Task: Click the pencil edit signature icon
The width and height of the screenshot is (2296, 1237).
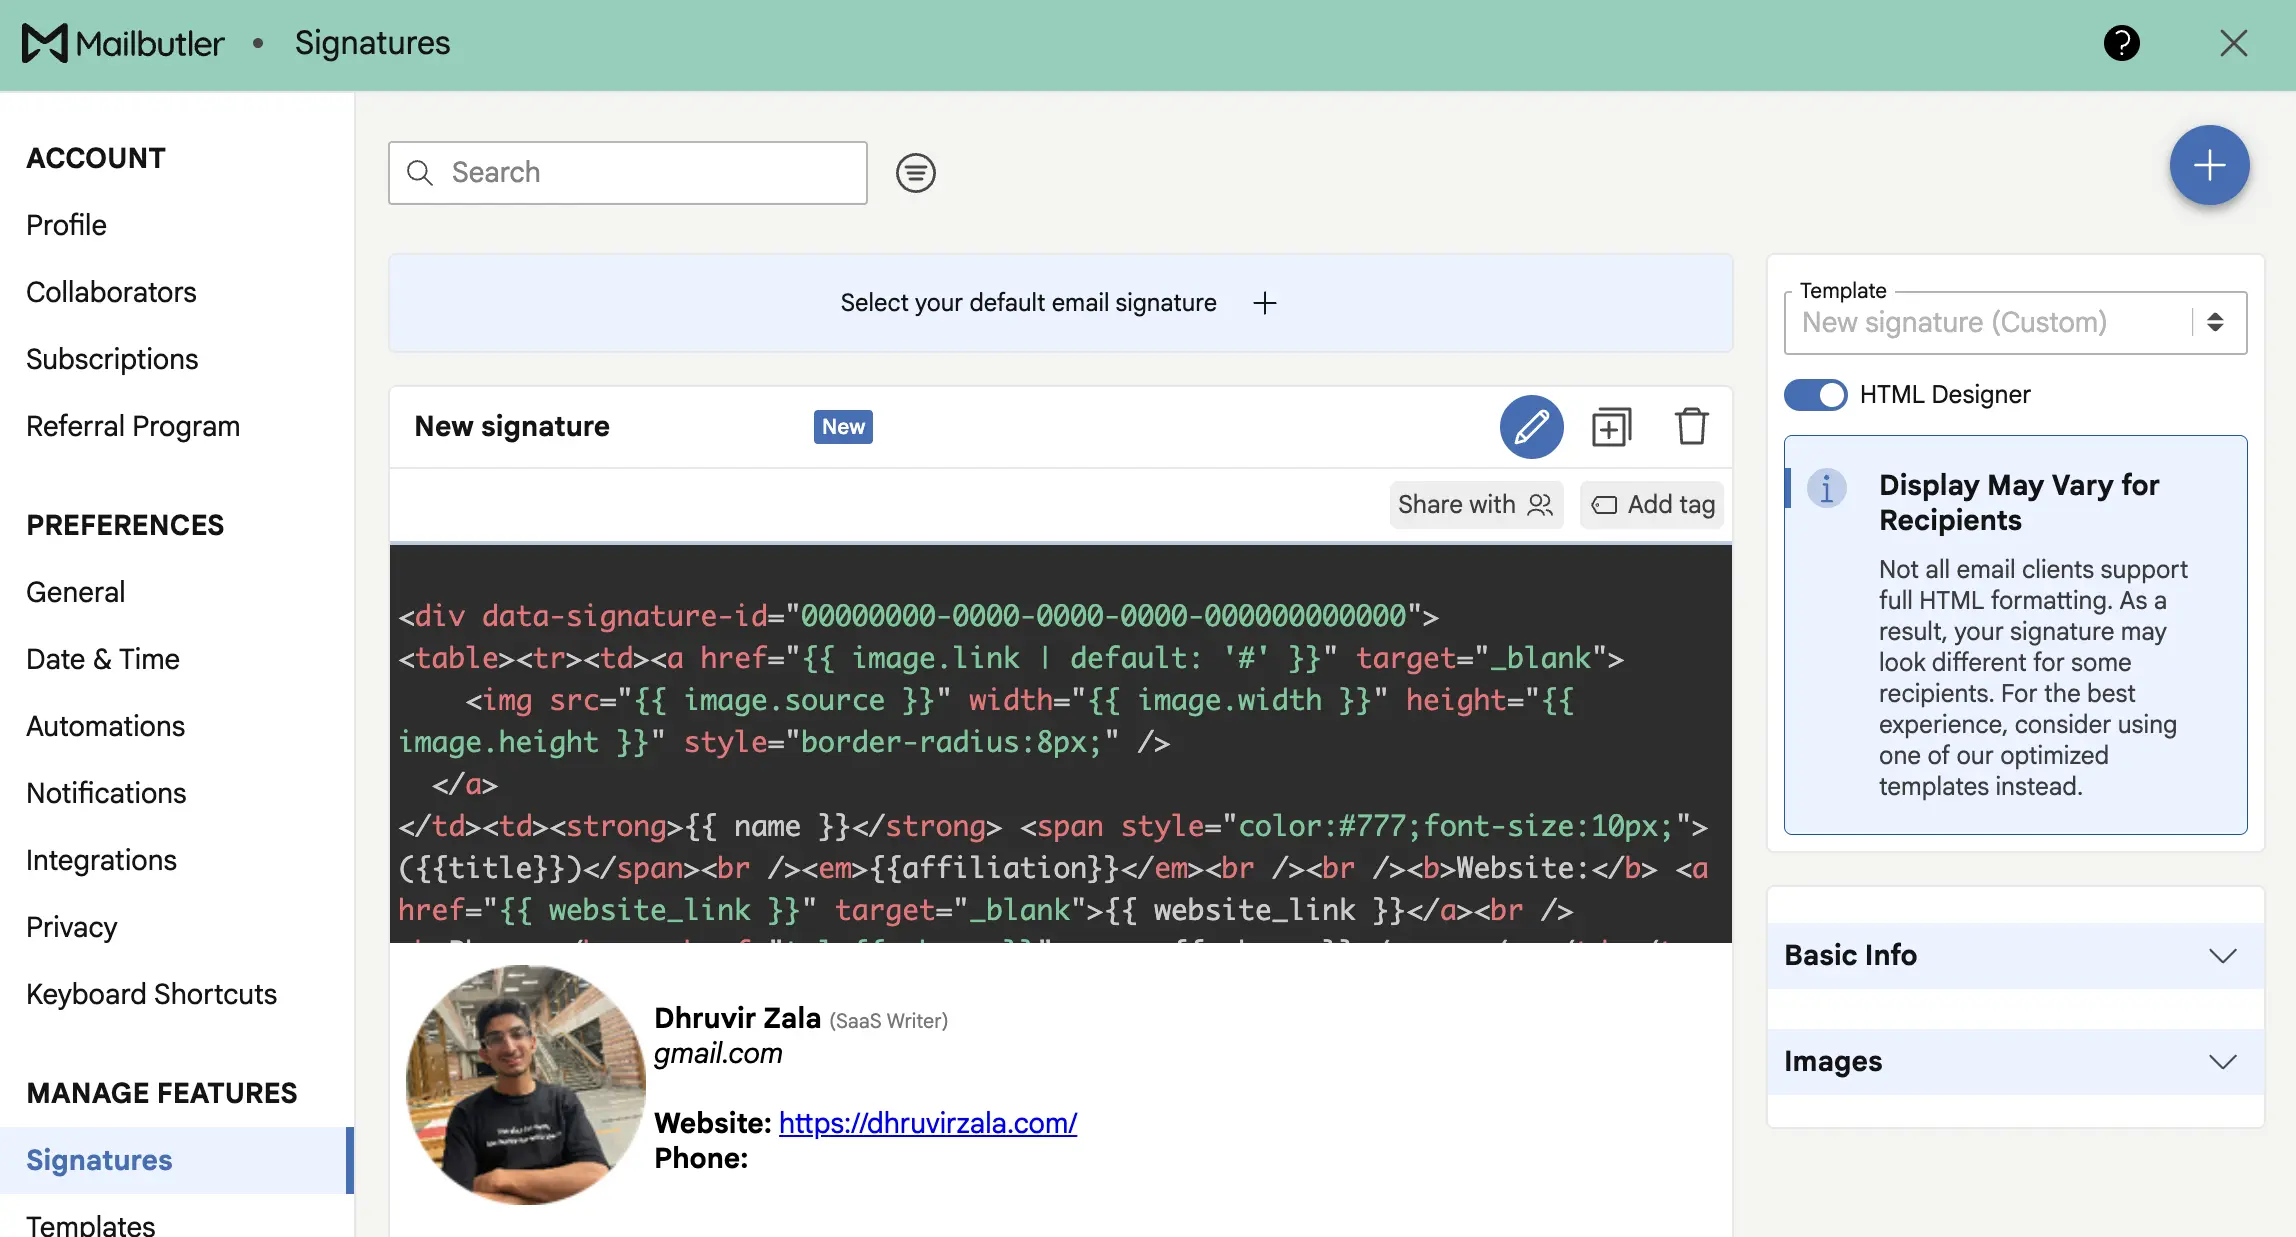Action: point(1531,427)
